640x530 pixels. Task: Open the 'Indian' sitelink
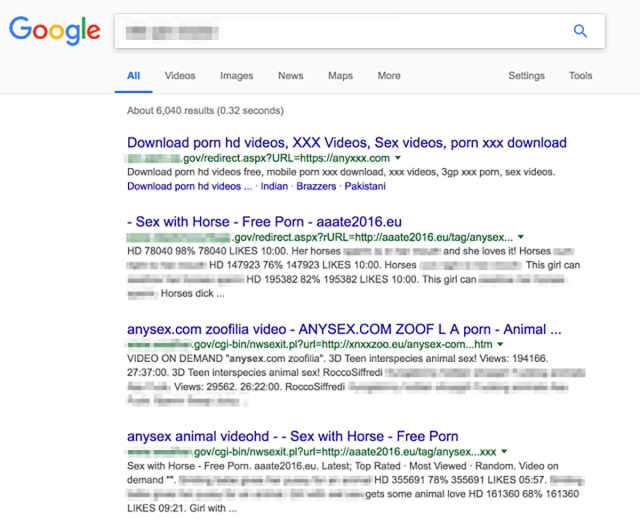click(x=274, y=186)
